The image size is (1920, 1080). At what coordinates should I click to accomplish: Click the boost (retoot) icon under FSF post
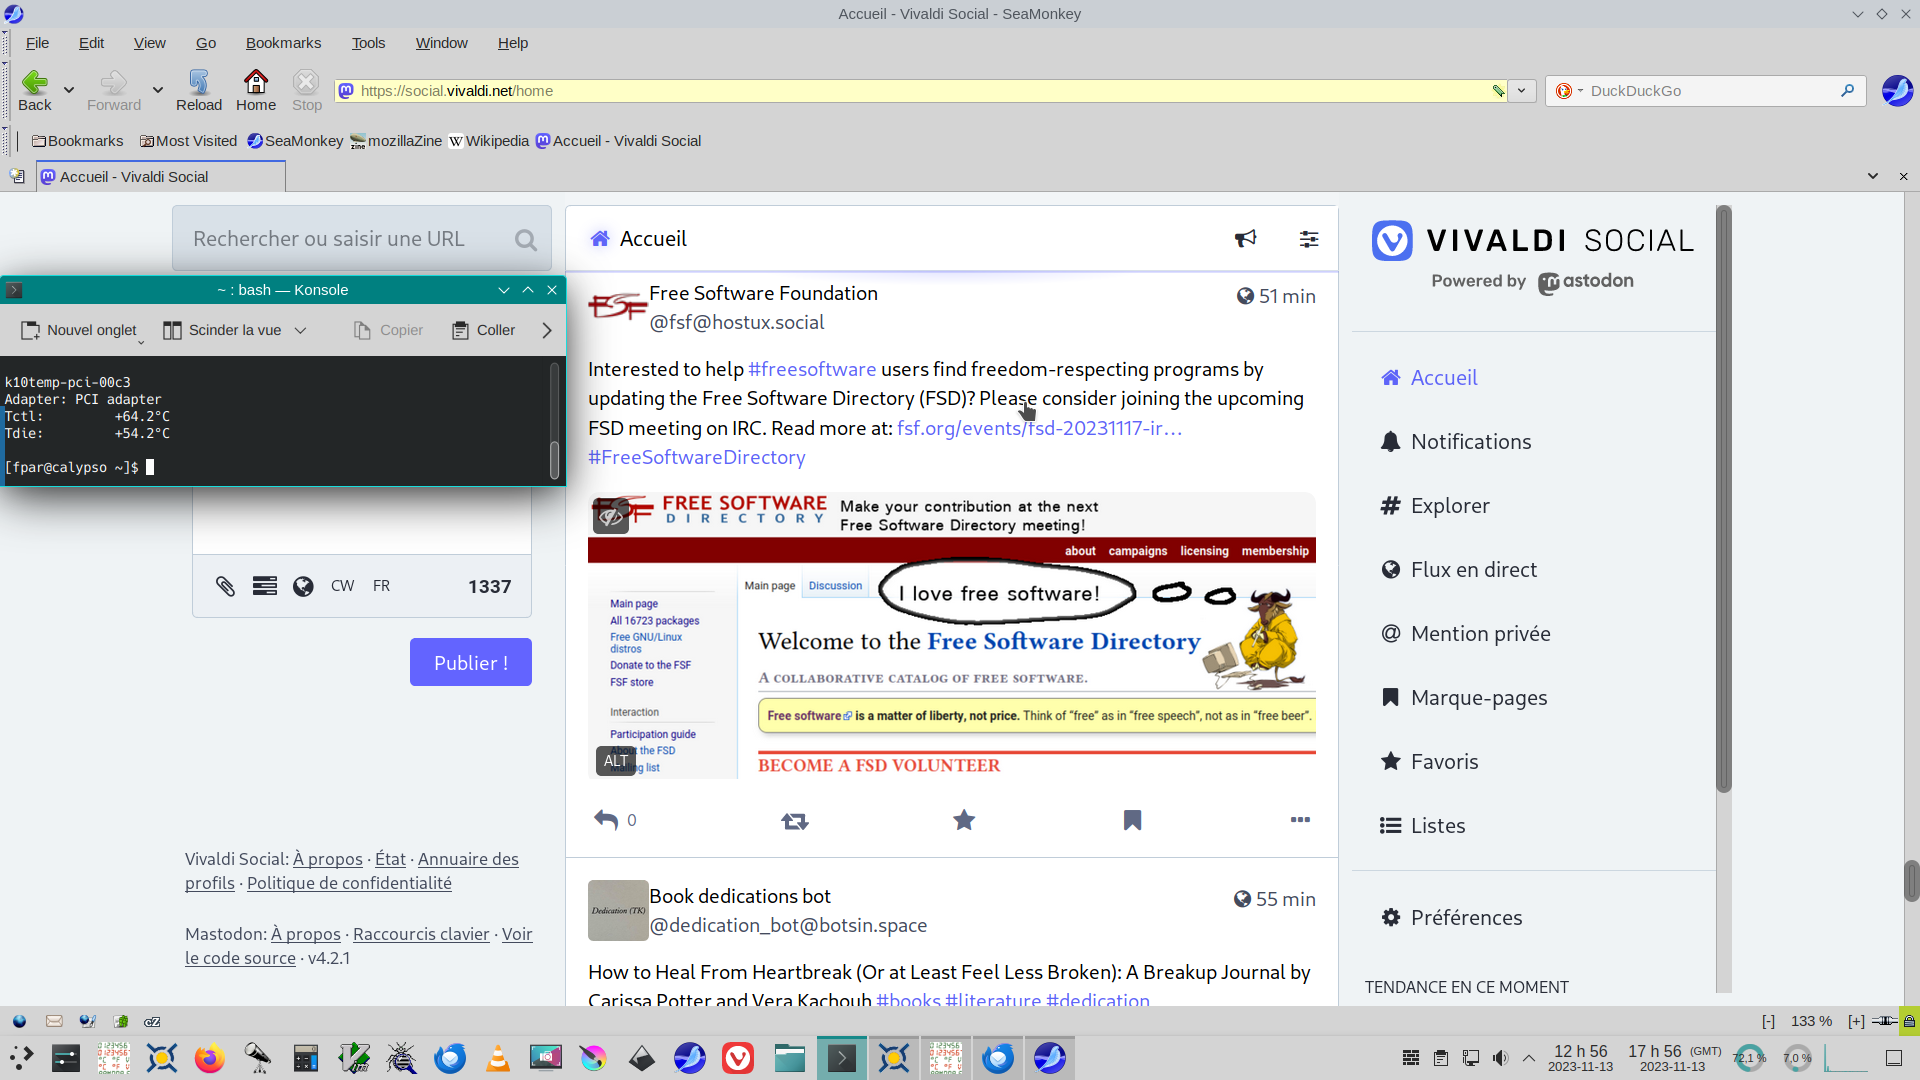795,821
